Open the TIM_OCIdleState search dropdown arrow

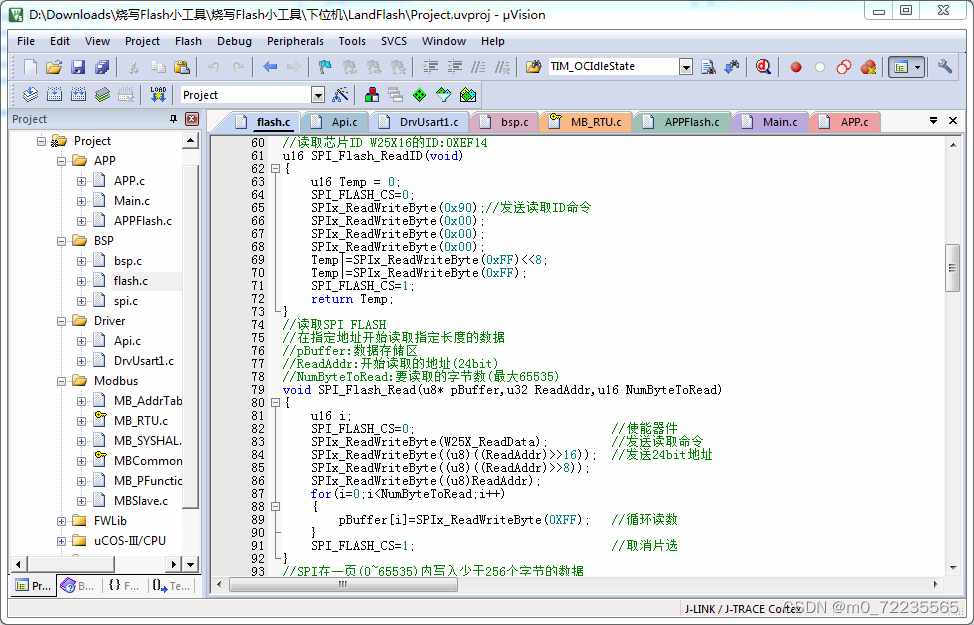click(x=686, y=66)
